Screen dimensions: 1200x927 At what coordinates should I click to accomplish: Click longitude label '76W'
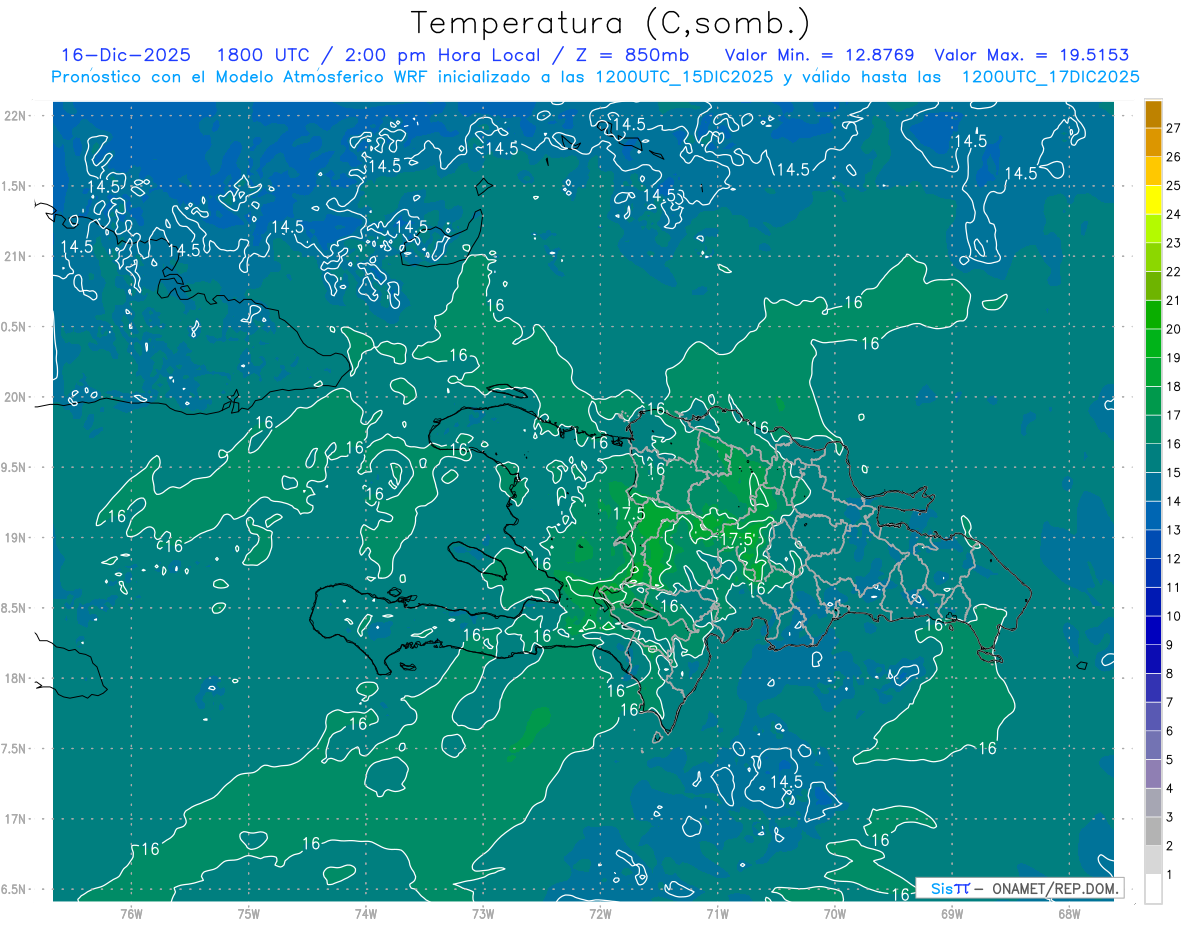coord(131,914)
